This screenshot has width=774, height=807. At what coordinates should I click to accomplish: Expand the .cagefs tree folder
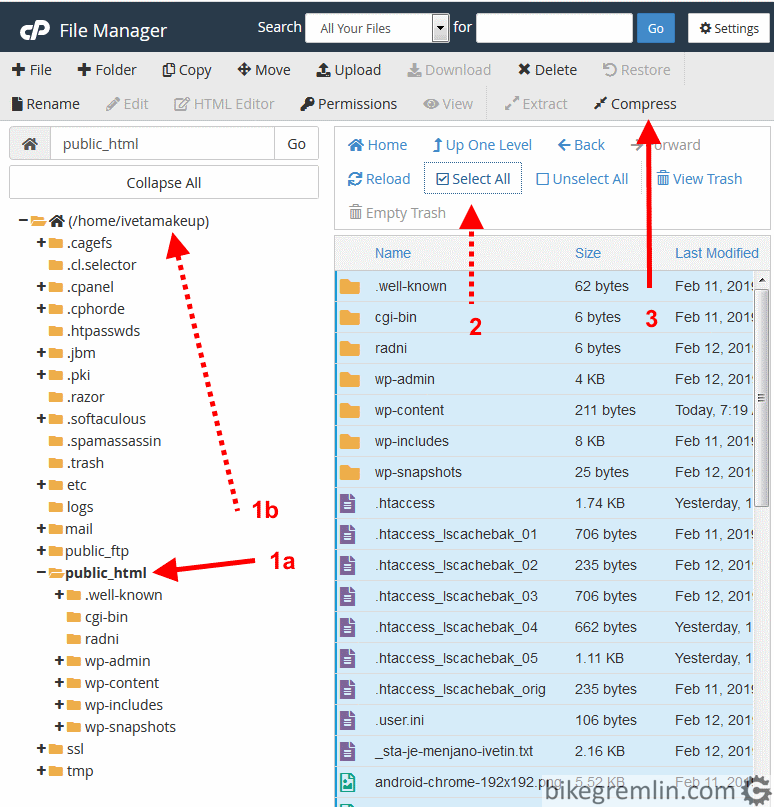click(x=42, y=242)
